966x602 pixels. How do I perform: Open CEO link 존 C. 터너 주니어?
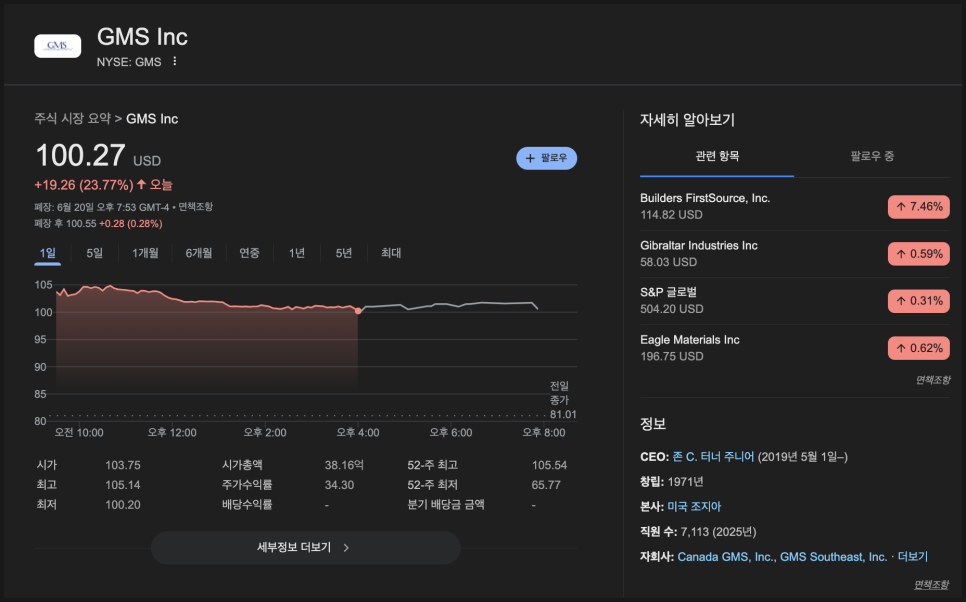[713, 457]
